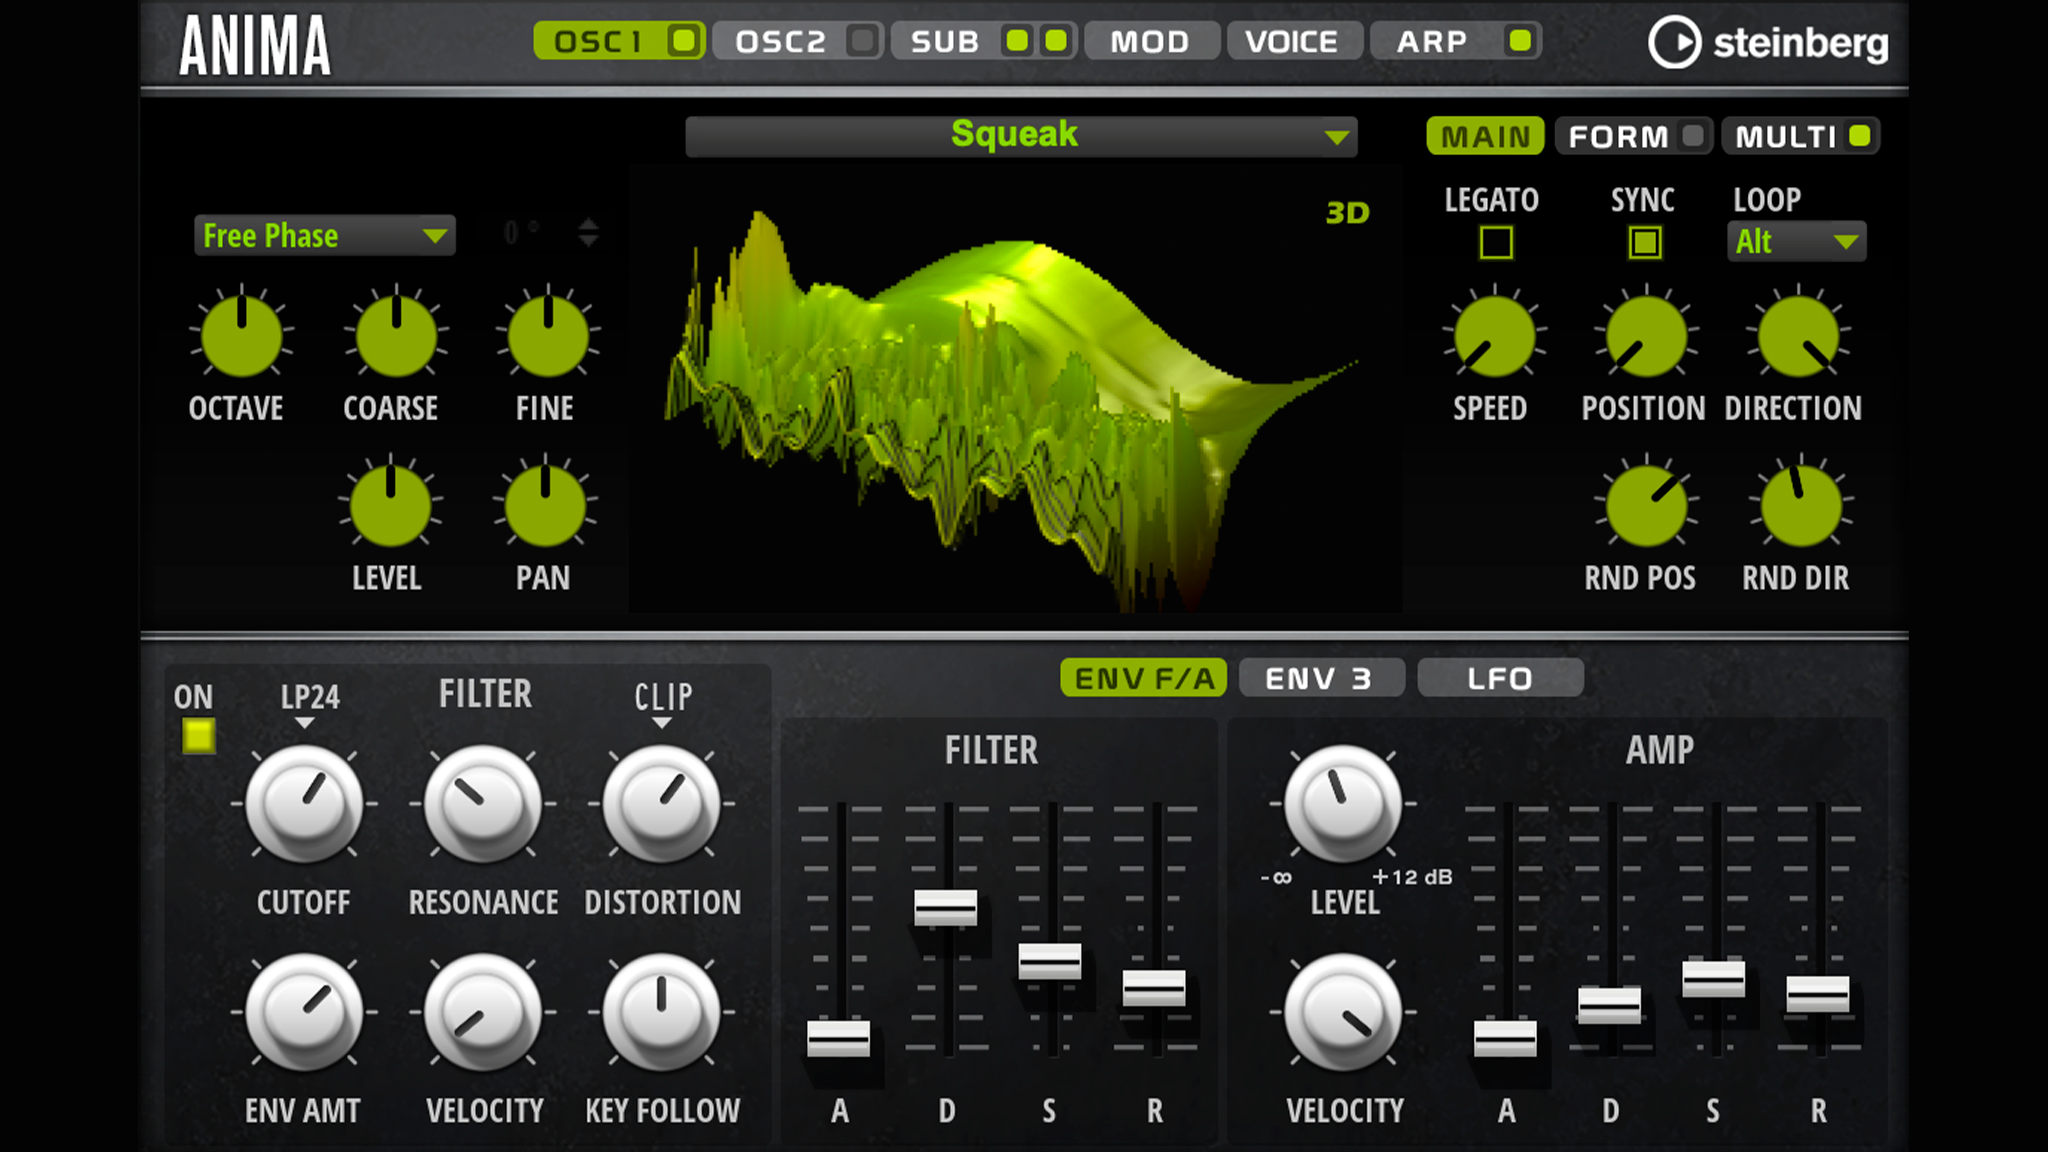Click the phase degree stepper arrows
The image size is (2048, 1152).
pos(588,233)
